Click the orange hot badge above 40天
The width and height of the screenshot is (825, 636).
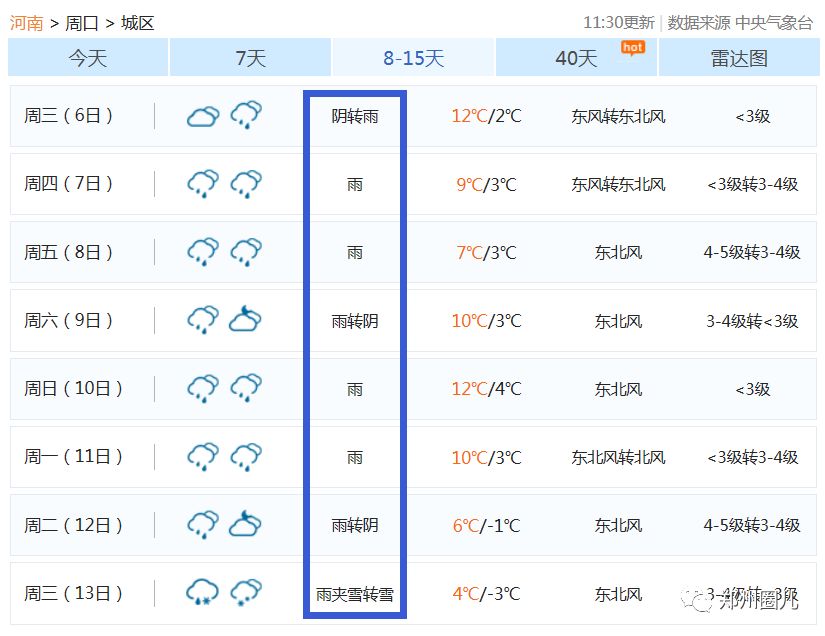(633, 47)
